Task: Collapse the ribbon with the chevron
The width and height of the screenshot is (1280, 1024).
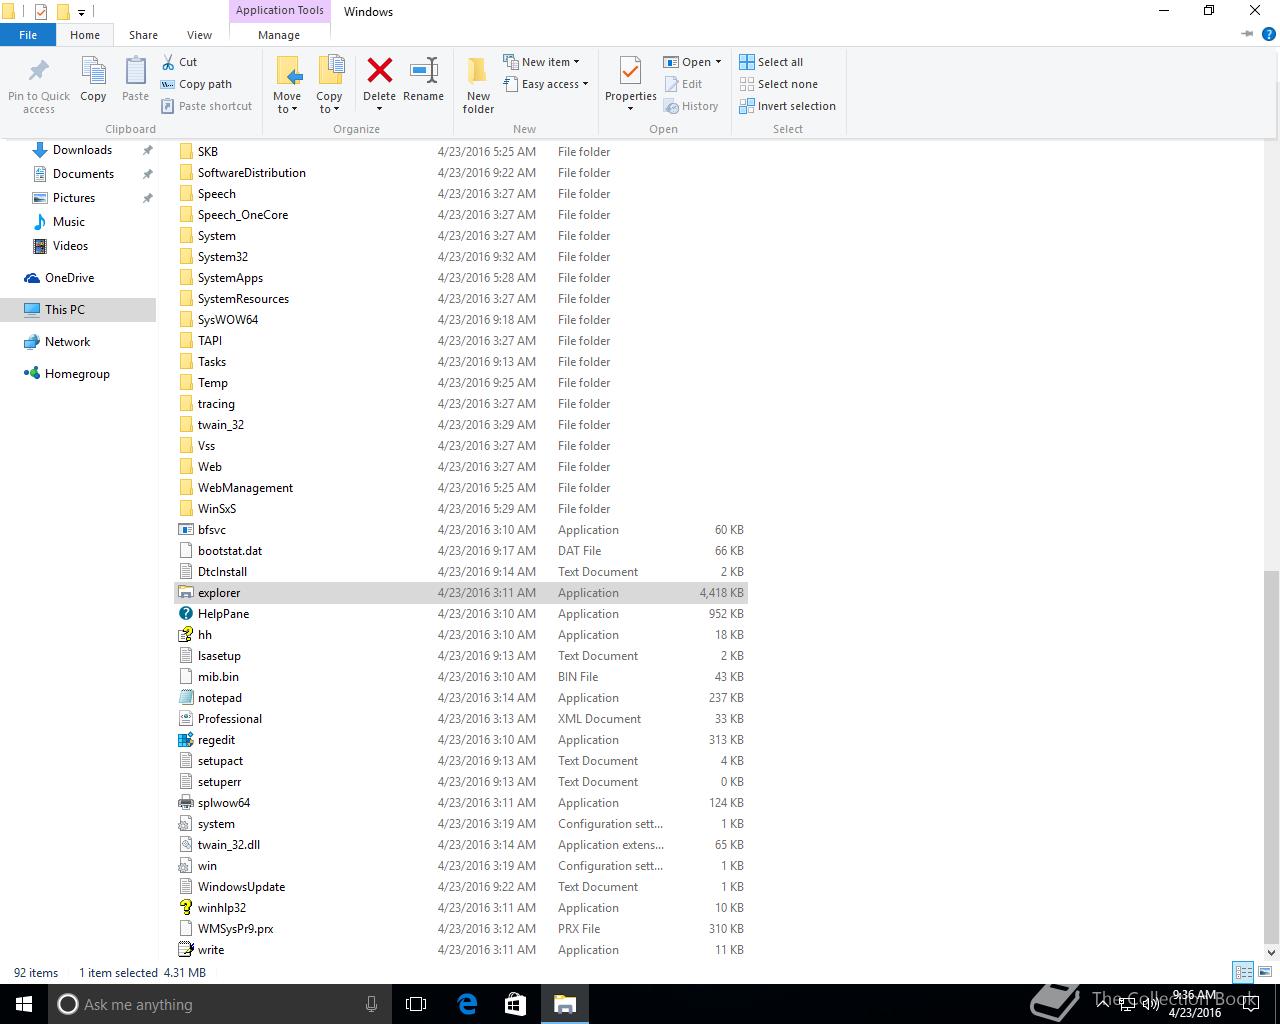Action: point(1247,34)
